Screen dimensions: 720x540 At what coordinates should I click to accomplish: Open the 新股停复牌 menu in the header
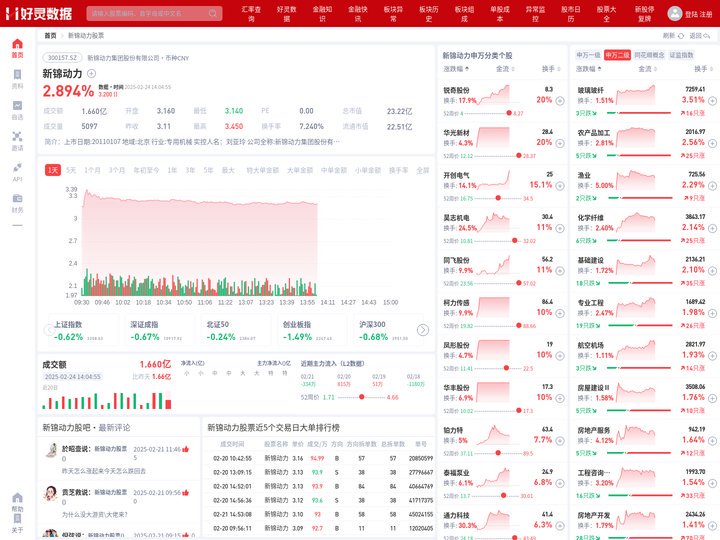[645, 14]
